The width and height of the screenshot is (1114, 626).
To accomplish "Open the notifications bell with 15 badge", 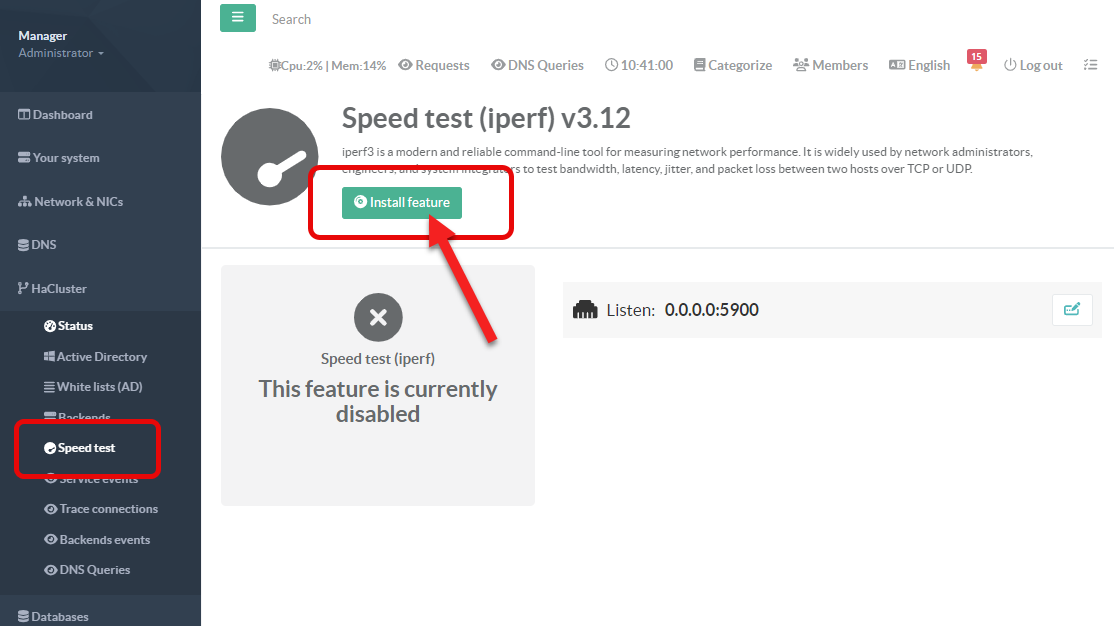I will click(976, 64).
